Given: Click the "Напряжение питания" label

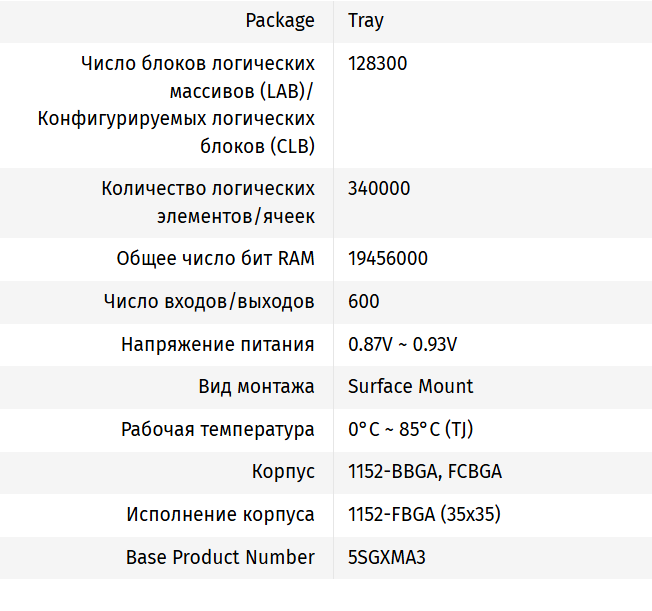Looking at the screenshot, I should tap(218, 344).
